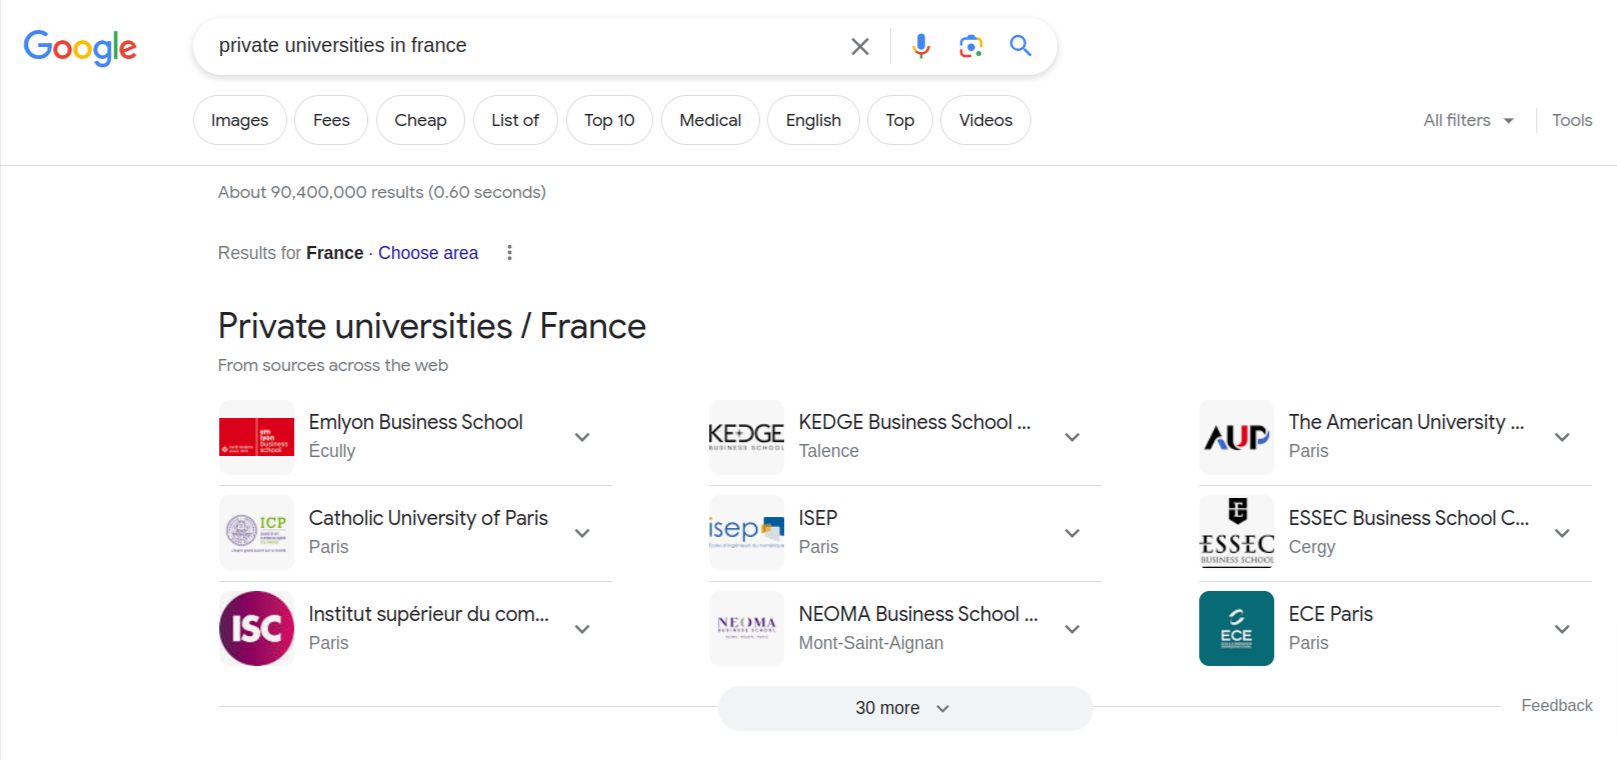The width and height of the screenshot is (1617, 760).
Task: Open Emlyon Business School name
Action: coord(416,422)
